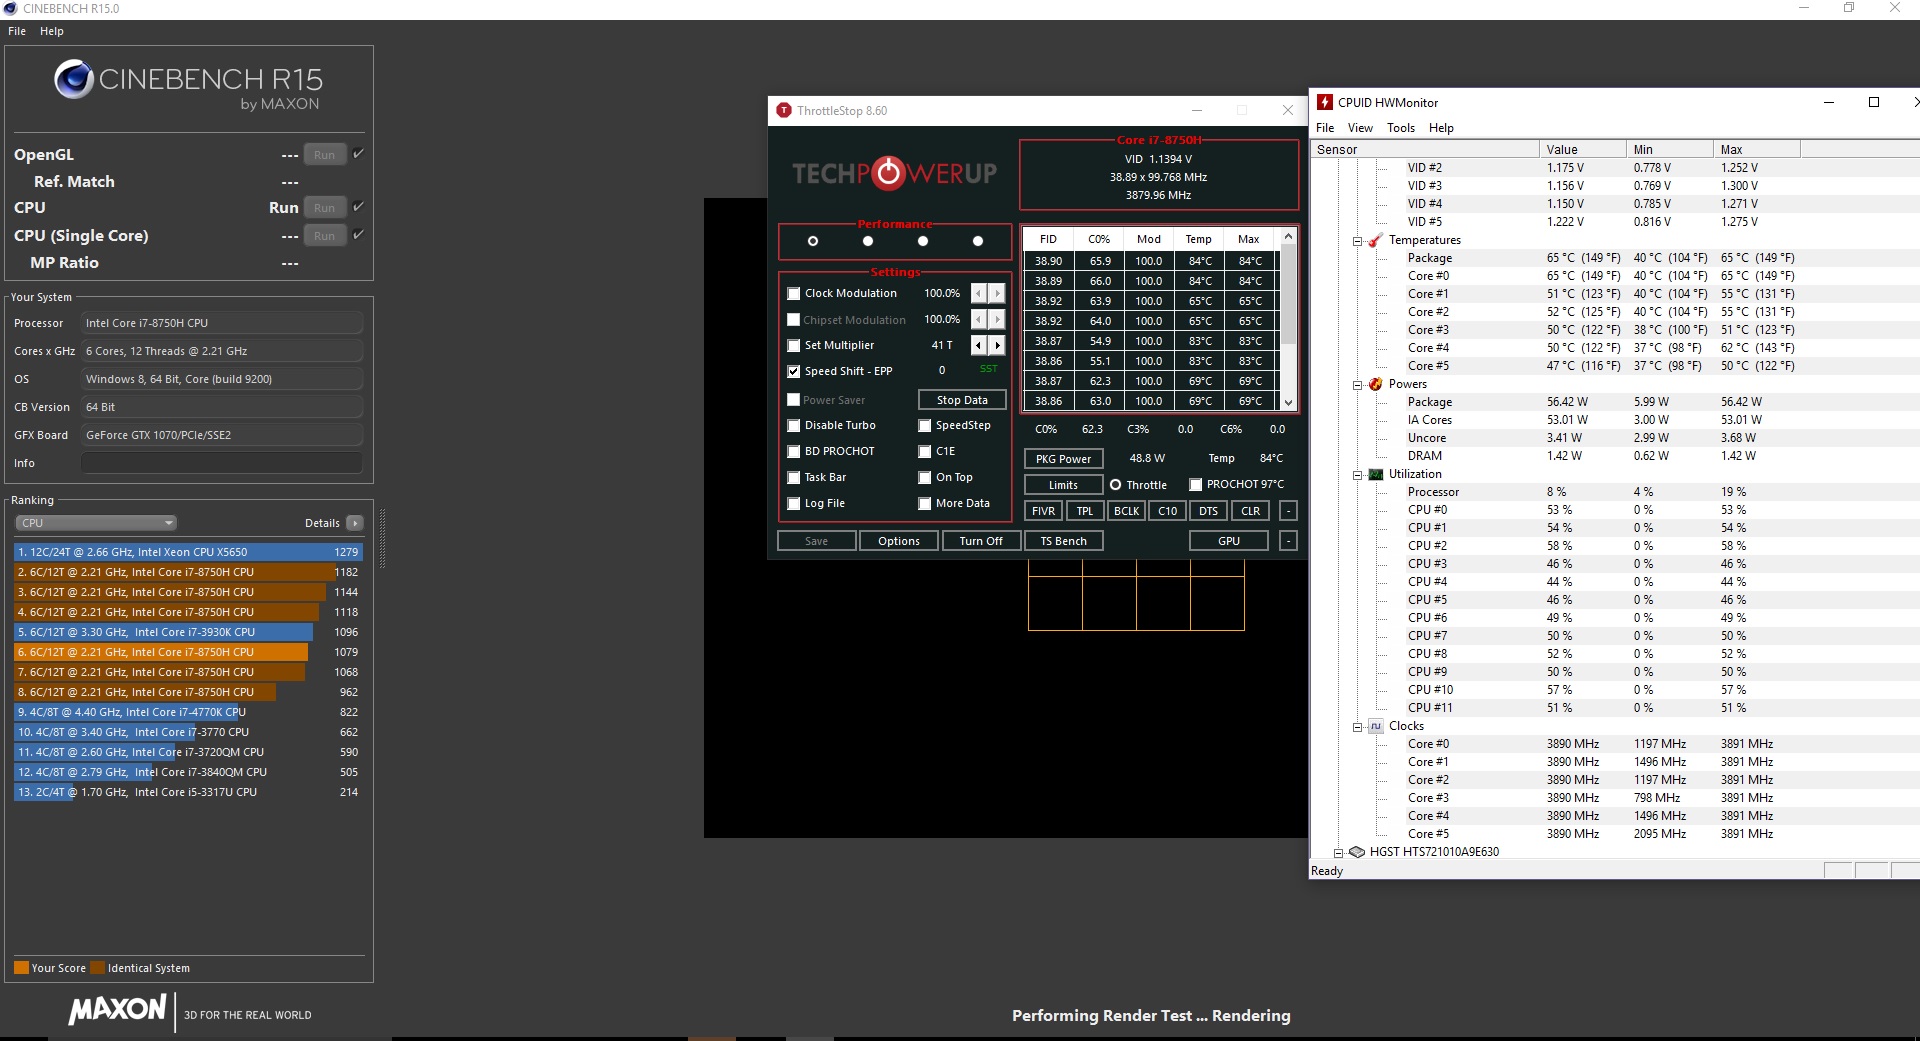Enable Log File checkbox
This screenshot has height=1041, width=1920.
coord(794,504)
